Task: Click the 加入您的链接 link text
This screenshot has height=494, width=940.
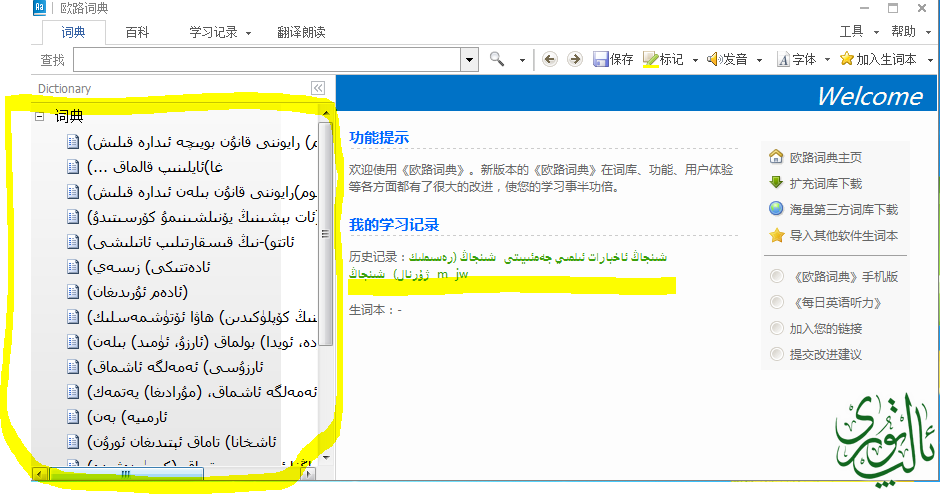Action: [825, 329]
